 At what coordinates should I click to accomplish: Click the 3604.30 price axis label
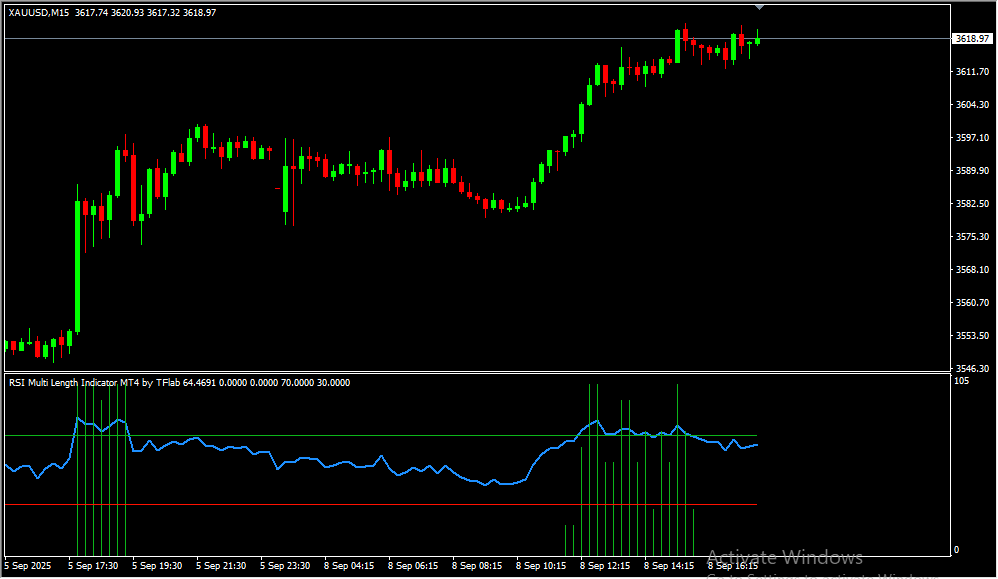point(972,105)
